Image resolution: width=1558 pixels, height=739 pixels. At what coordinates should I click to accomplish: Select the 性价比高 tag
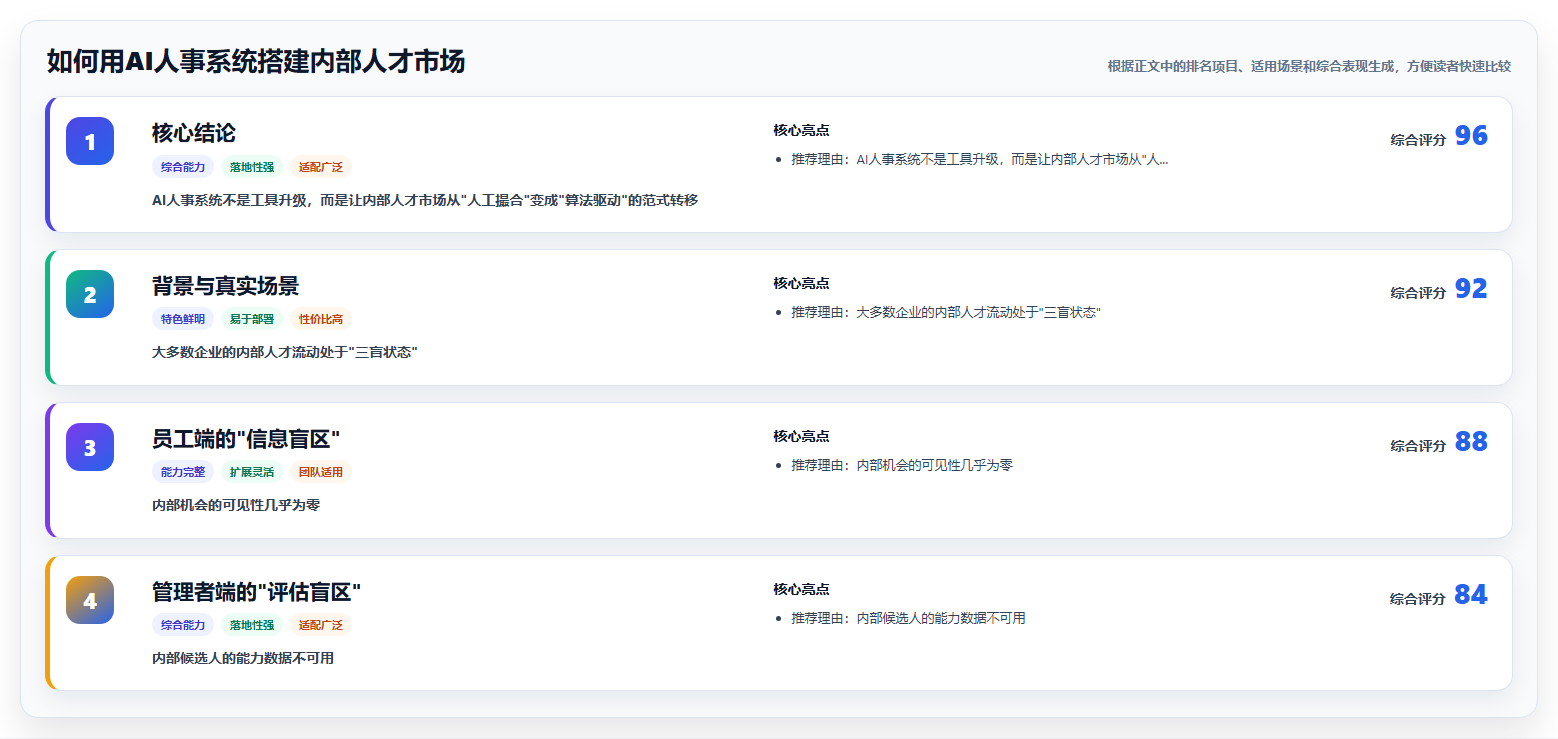pyautogui.click(x=321, y=320)
